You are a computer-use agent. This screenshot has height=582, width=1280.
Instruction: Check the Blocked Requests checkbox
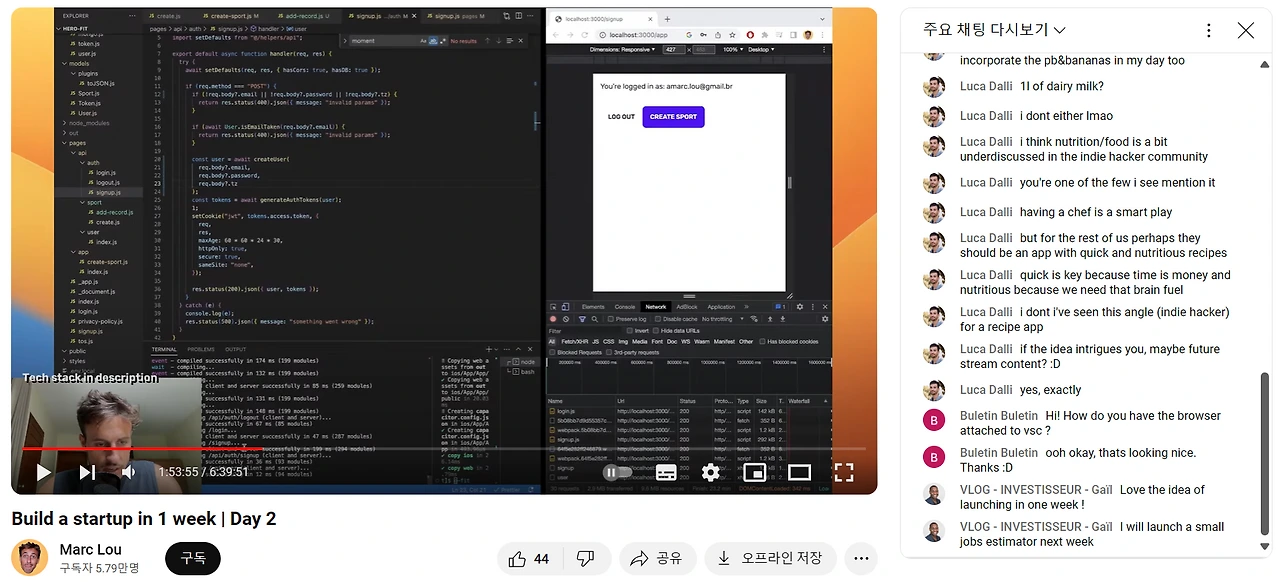pos(552,352)
